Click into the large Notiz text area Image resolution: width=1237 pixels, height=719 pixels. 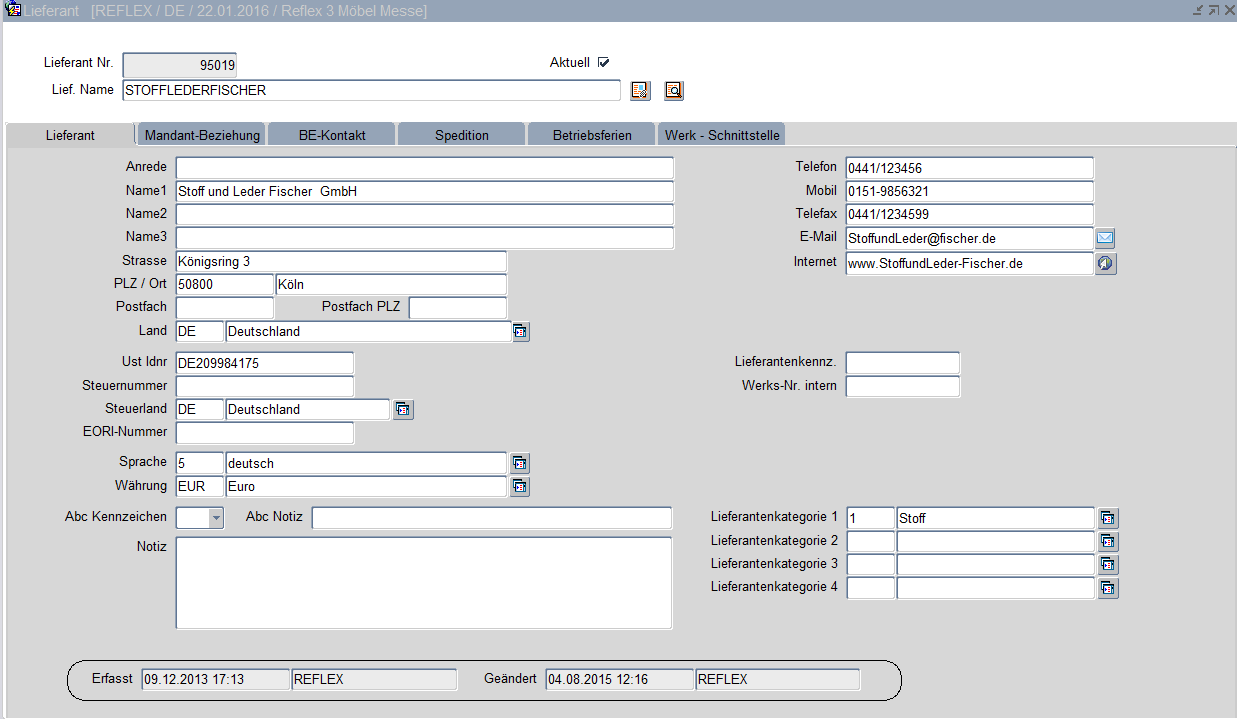coord(423,583)
